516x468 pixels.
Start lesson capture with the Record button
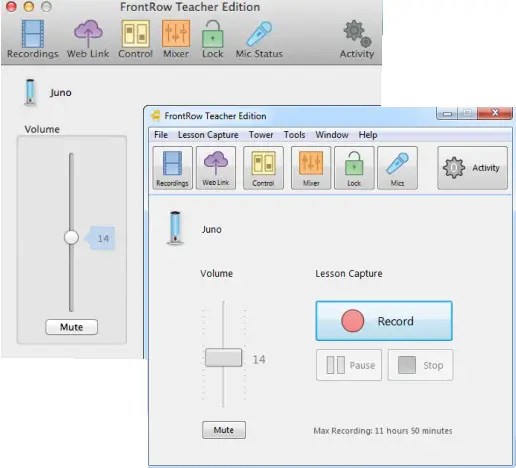(384, 321)
